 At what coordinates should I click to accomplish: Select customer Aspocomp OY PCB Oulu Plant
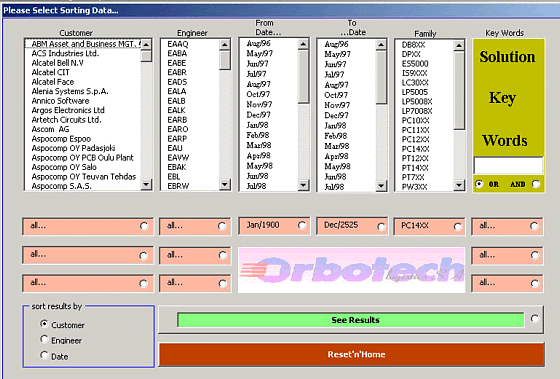(82, 158)
